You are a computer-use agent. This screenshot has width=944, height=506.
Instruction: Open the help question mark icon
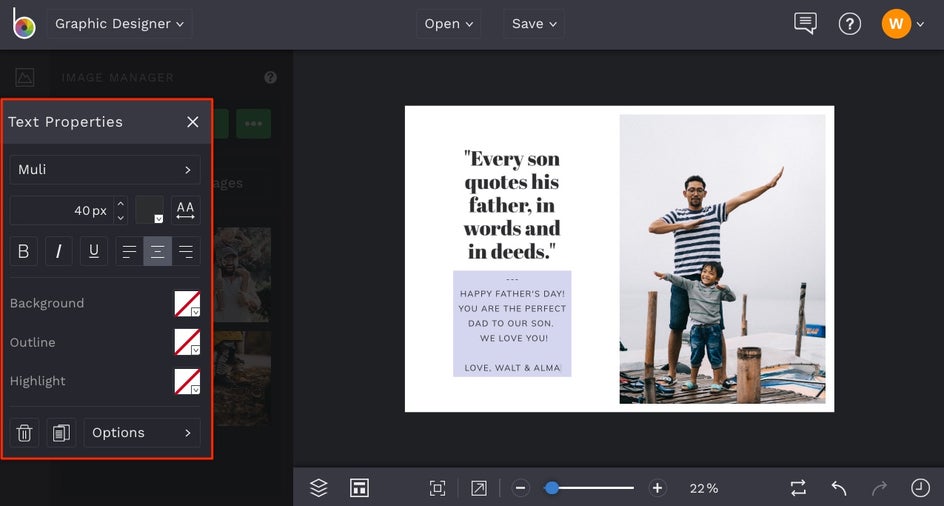tap(849, 24)
